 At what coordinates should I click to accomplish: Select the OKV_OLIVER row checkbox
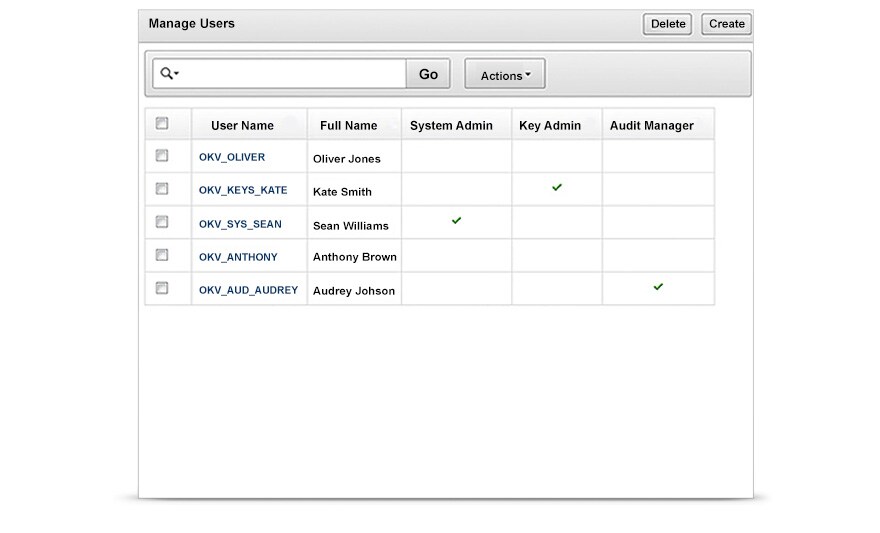click(162, 156)
